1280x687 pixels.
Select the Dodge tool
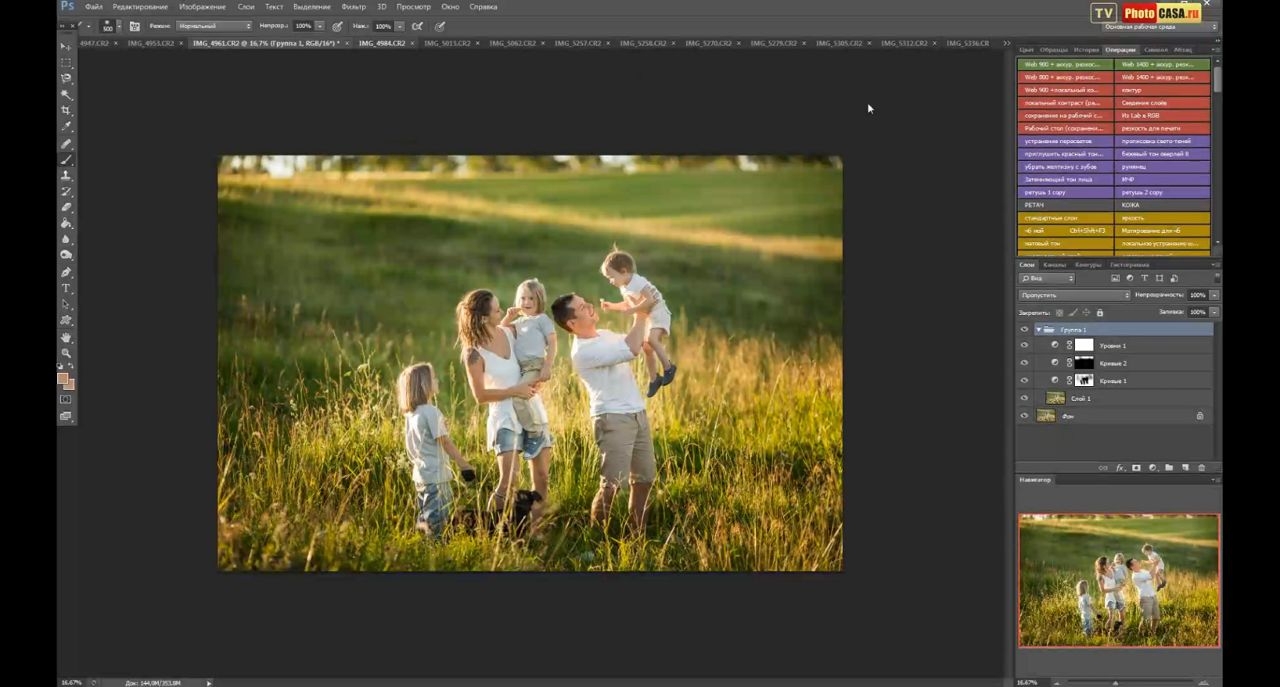pyautogui.click(x=66, y=255)
